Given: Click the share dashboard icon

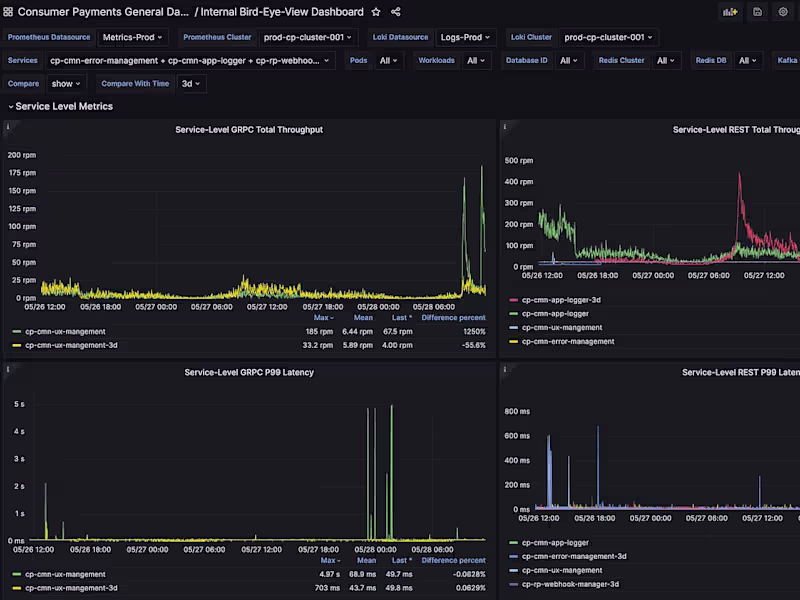Looking at the screenshot, I should (396, 12).
